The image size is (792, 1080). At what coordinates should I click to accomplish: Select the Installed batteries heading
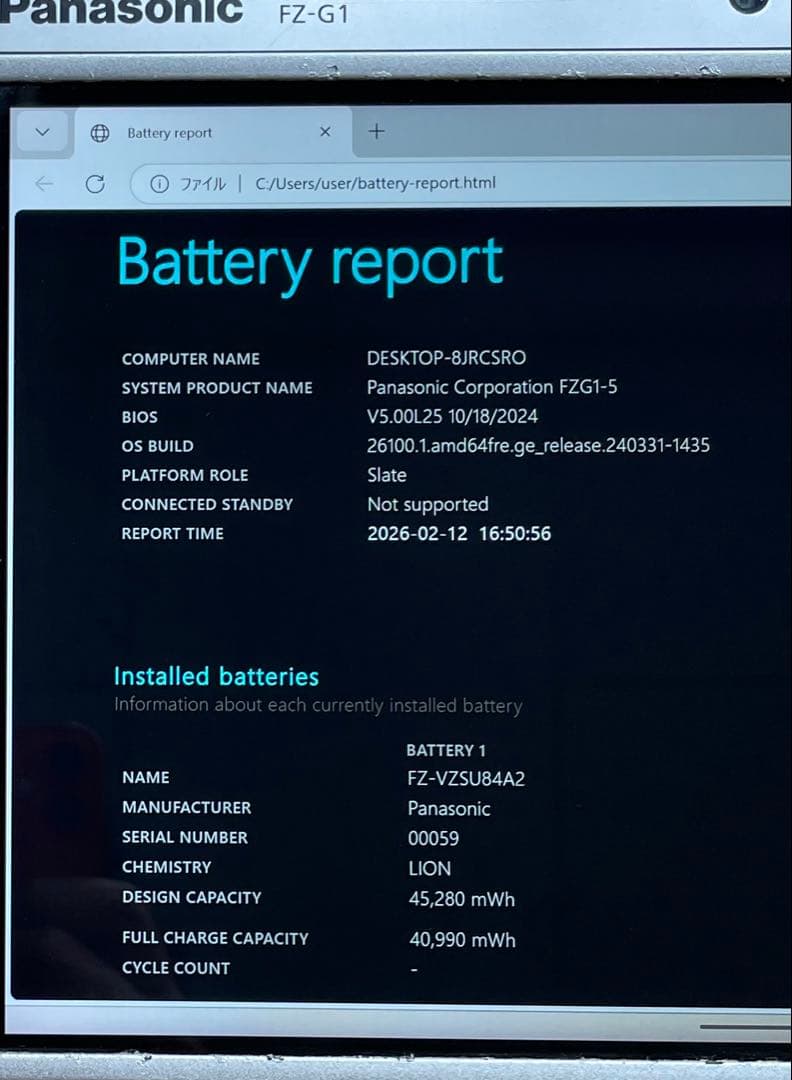216,676
